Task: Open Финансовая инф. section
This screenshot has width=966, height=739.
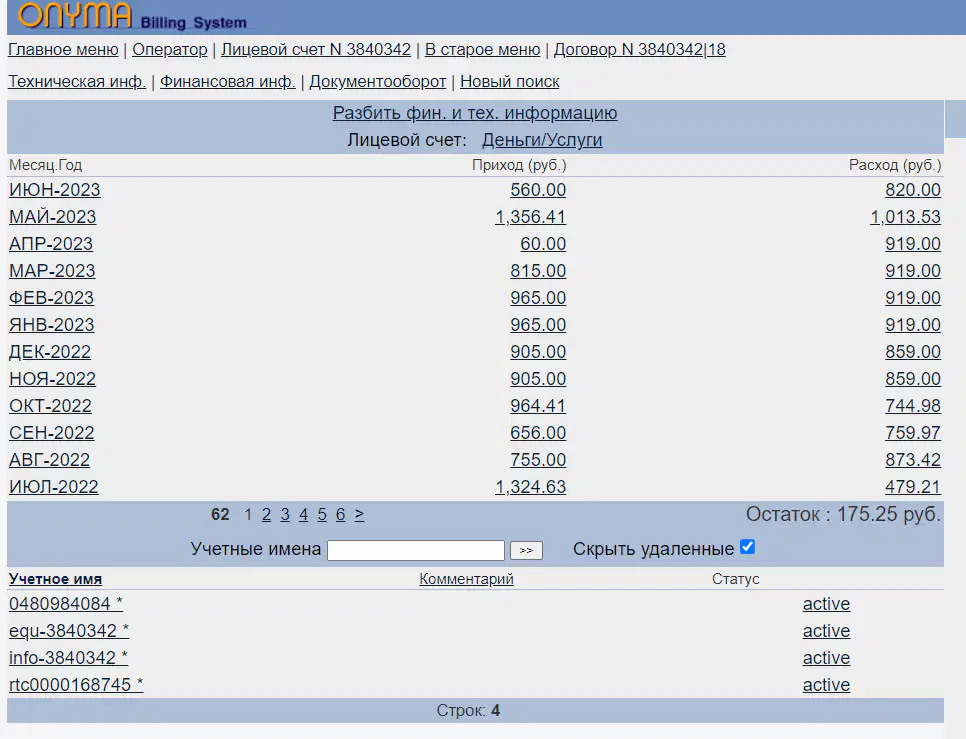Action: 228,81
